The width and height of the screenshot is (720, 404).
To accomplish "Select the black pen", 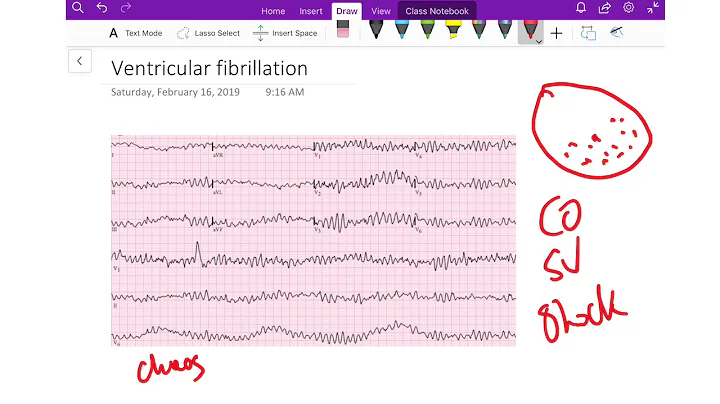I will (x=376, y=29).
